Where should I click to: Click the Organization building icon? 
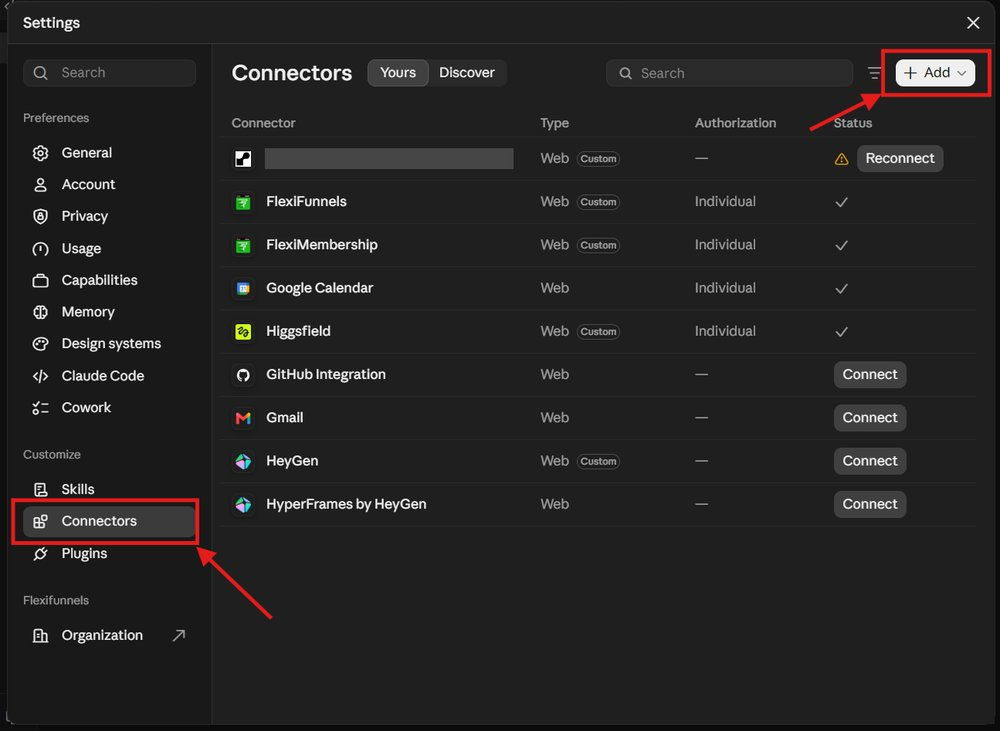[40, 635]
